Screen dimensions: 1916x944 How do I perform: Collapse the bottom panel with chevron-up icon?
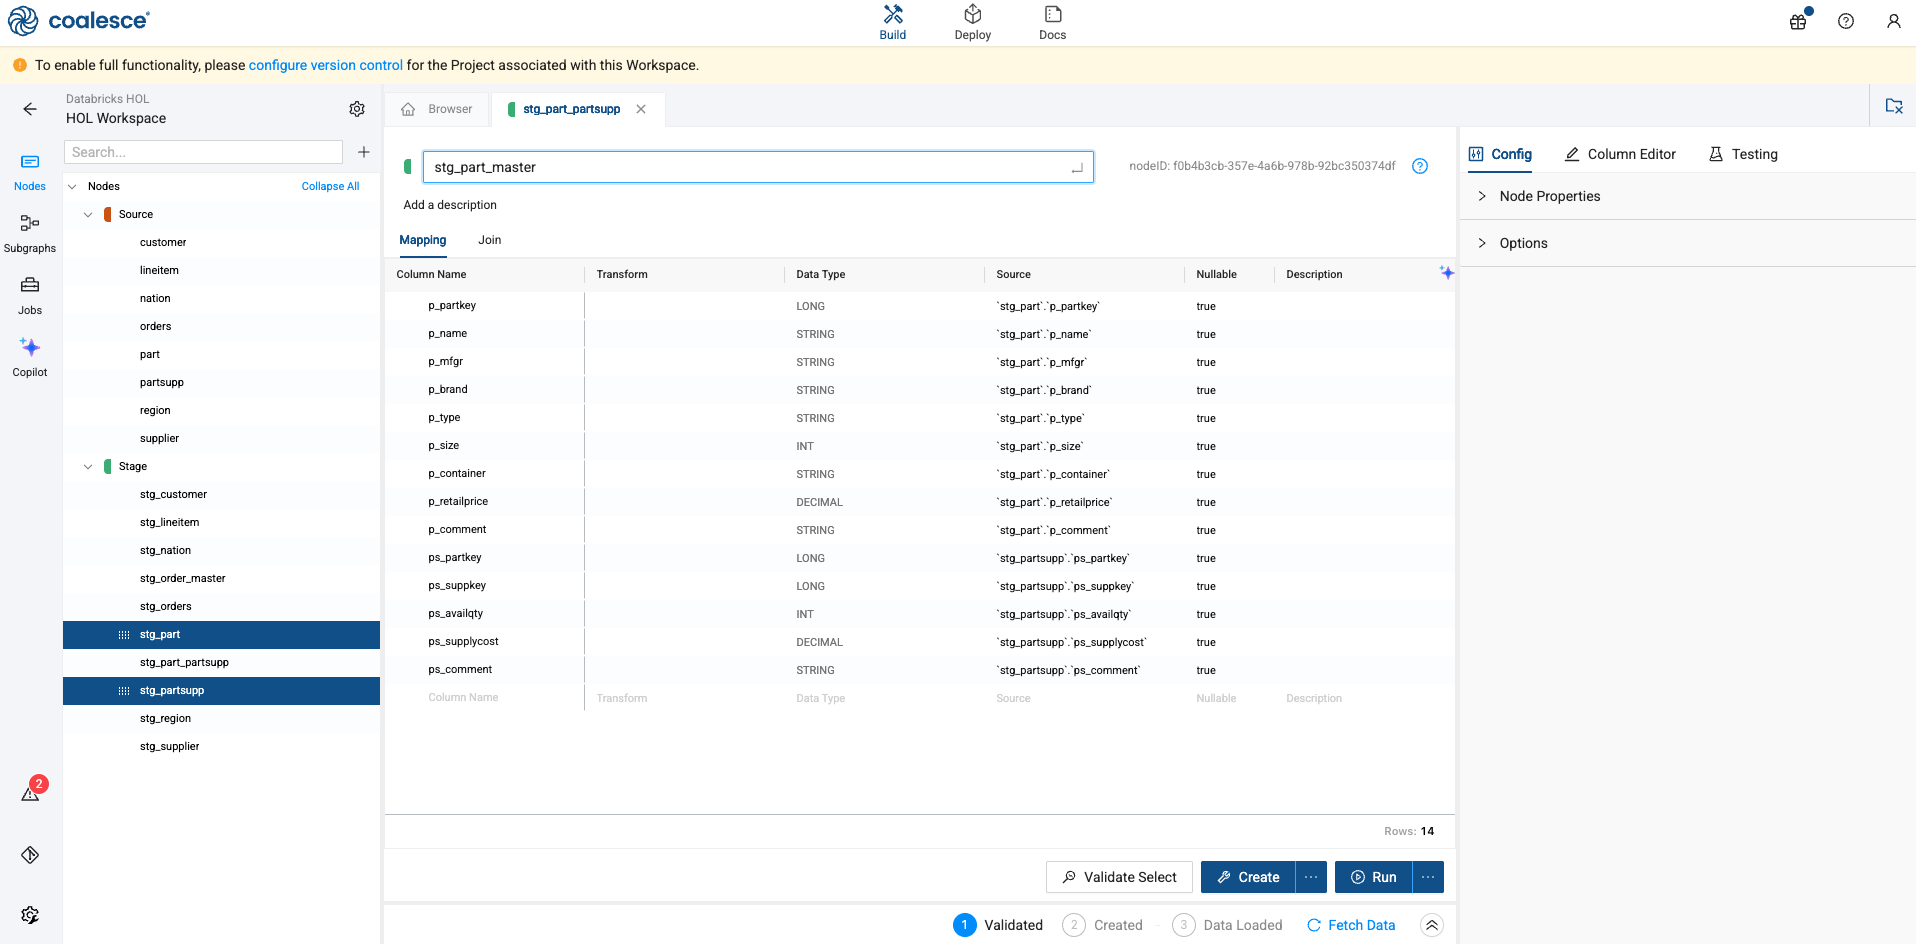(1432, 925)
